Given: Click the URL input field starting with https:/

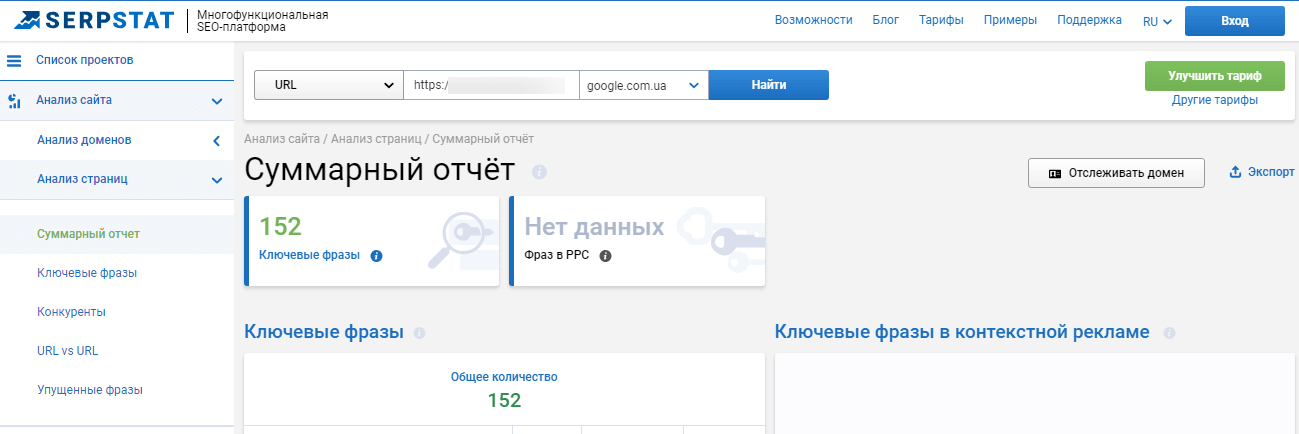Looking at the screenshot, I should pos(491,85).
